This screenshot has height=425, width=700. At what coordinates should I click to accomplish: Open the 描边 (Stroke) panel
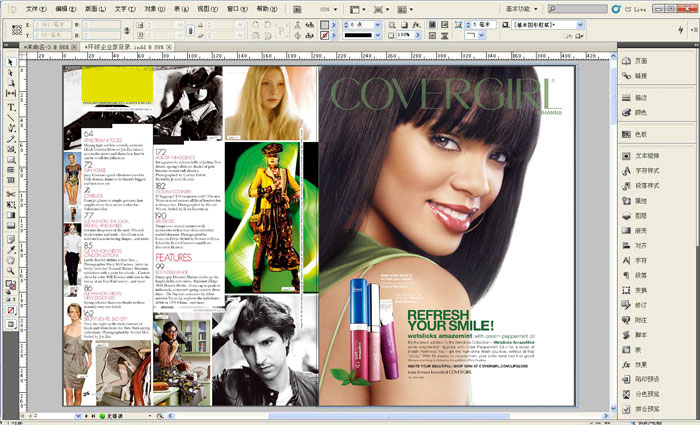point(636,98)
